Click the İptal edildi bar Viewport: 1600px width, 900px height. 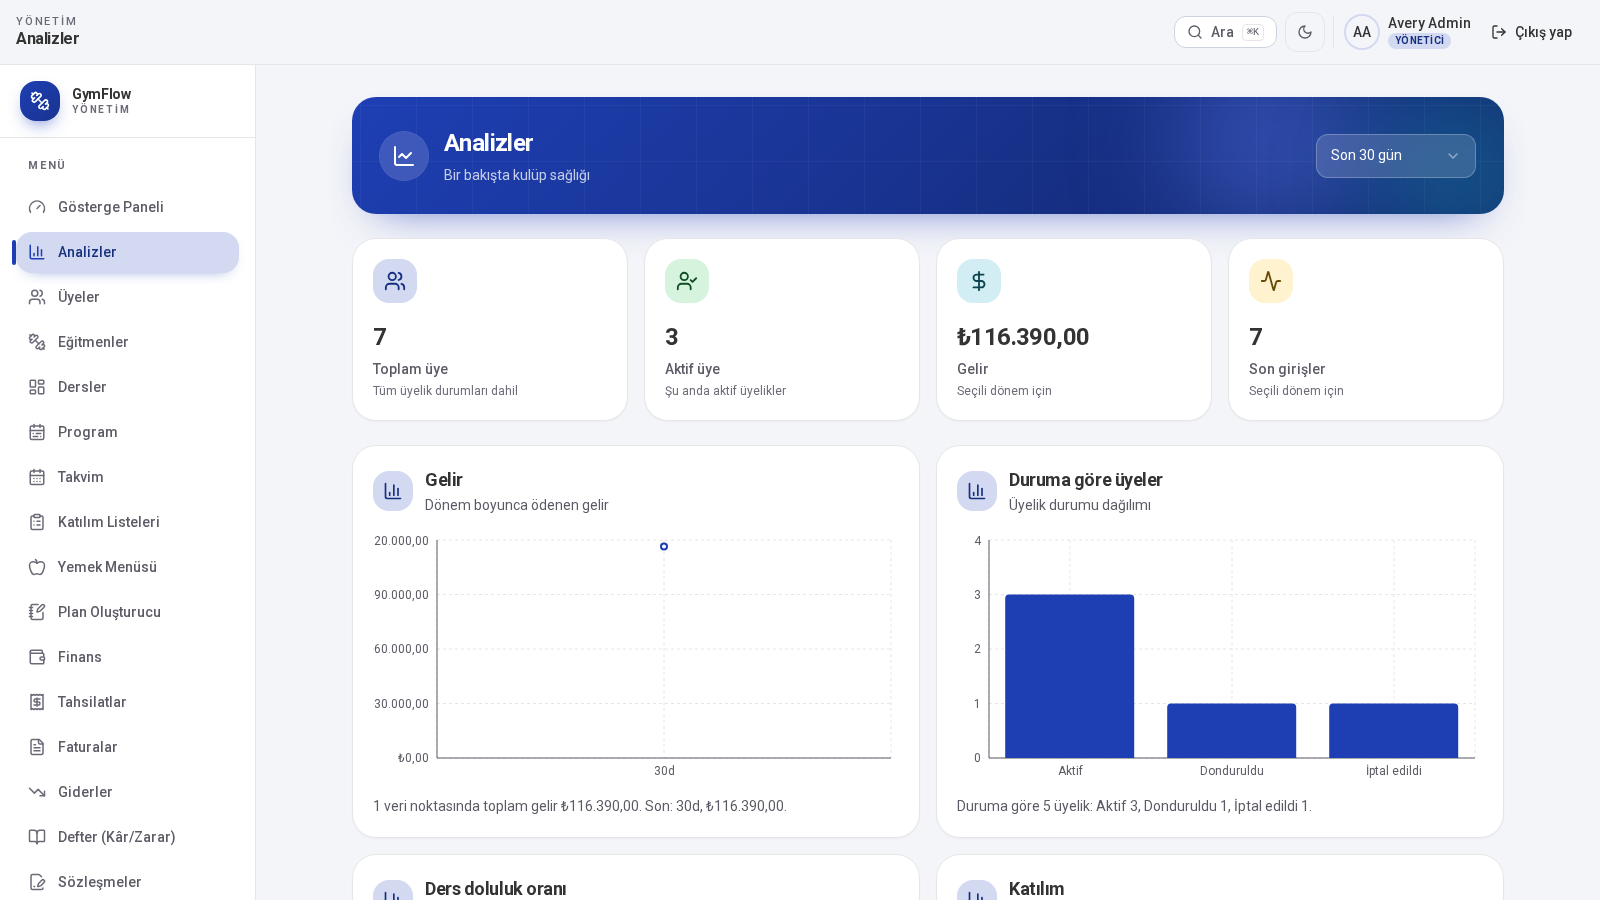[1394, 731]
